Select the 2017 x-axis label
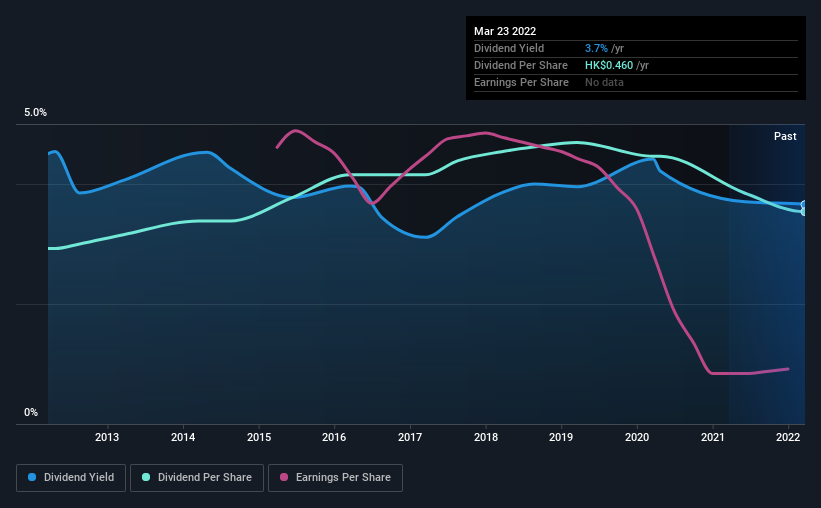 click(410, 437)
